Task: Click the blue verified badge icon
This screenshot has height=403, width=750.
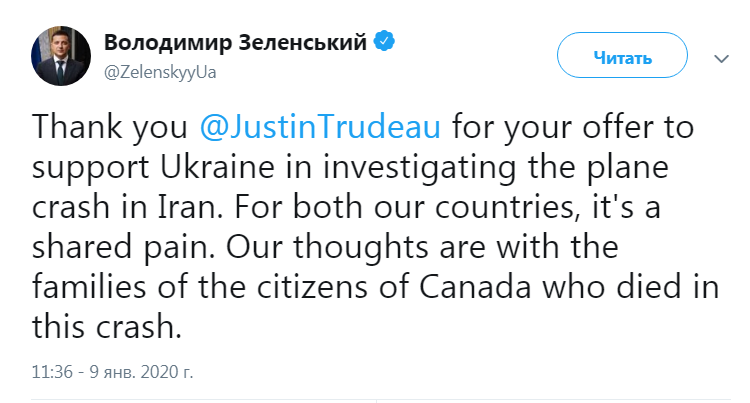Action: pos(385,43)
